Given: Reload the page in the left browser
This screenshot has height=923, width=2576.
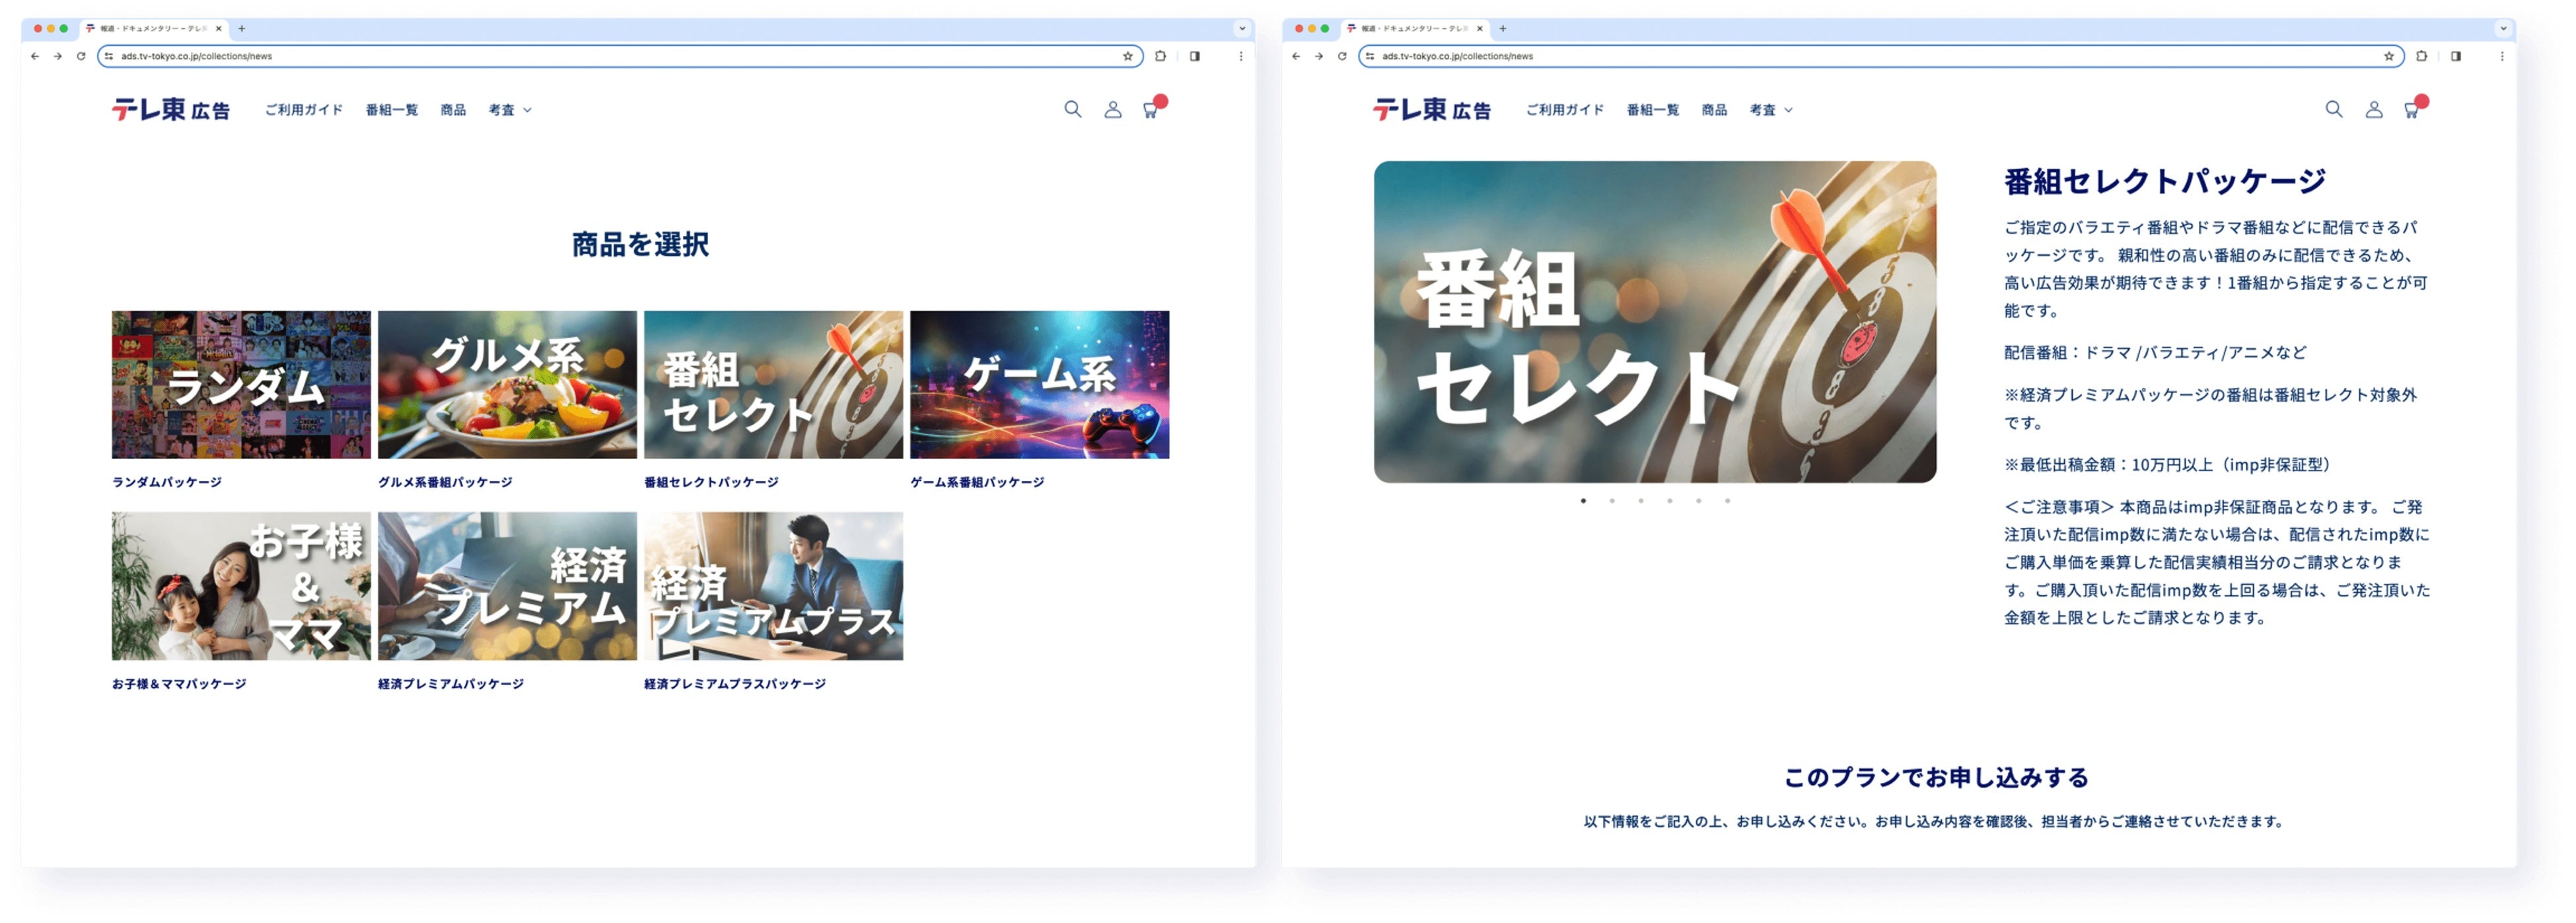Looking at the screenshot, I should [x=81, y=56].
